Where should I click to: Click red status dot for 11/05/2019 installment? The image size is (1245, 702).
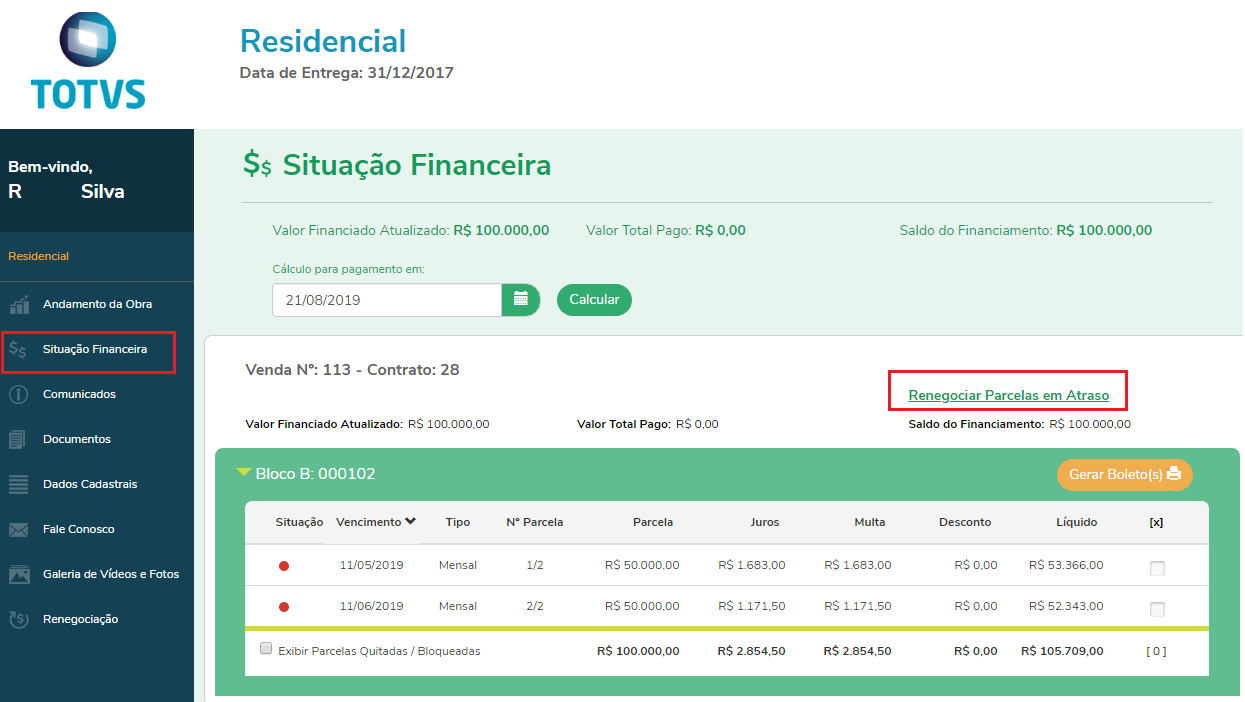coord(284,566)
